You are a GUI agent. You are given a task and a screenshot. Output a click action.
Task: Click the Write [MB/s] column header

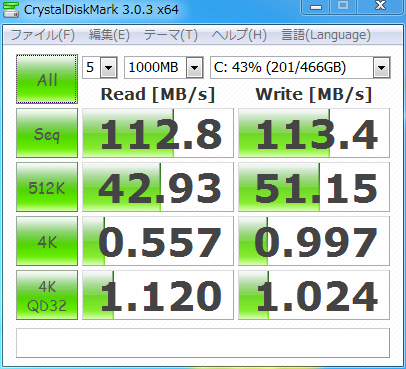point(314,94)
